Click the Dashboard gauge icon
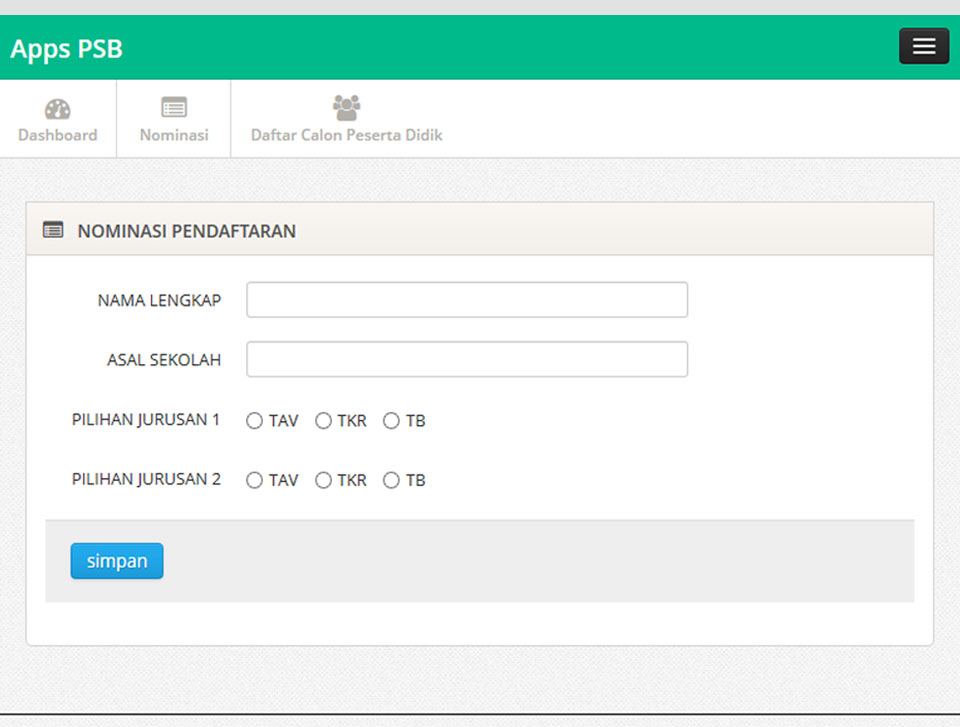This screenshot has height=727, width=960. [58, 109]
